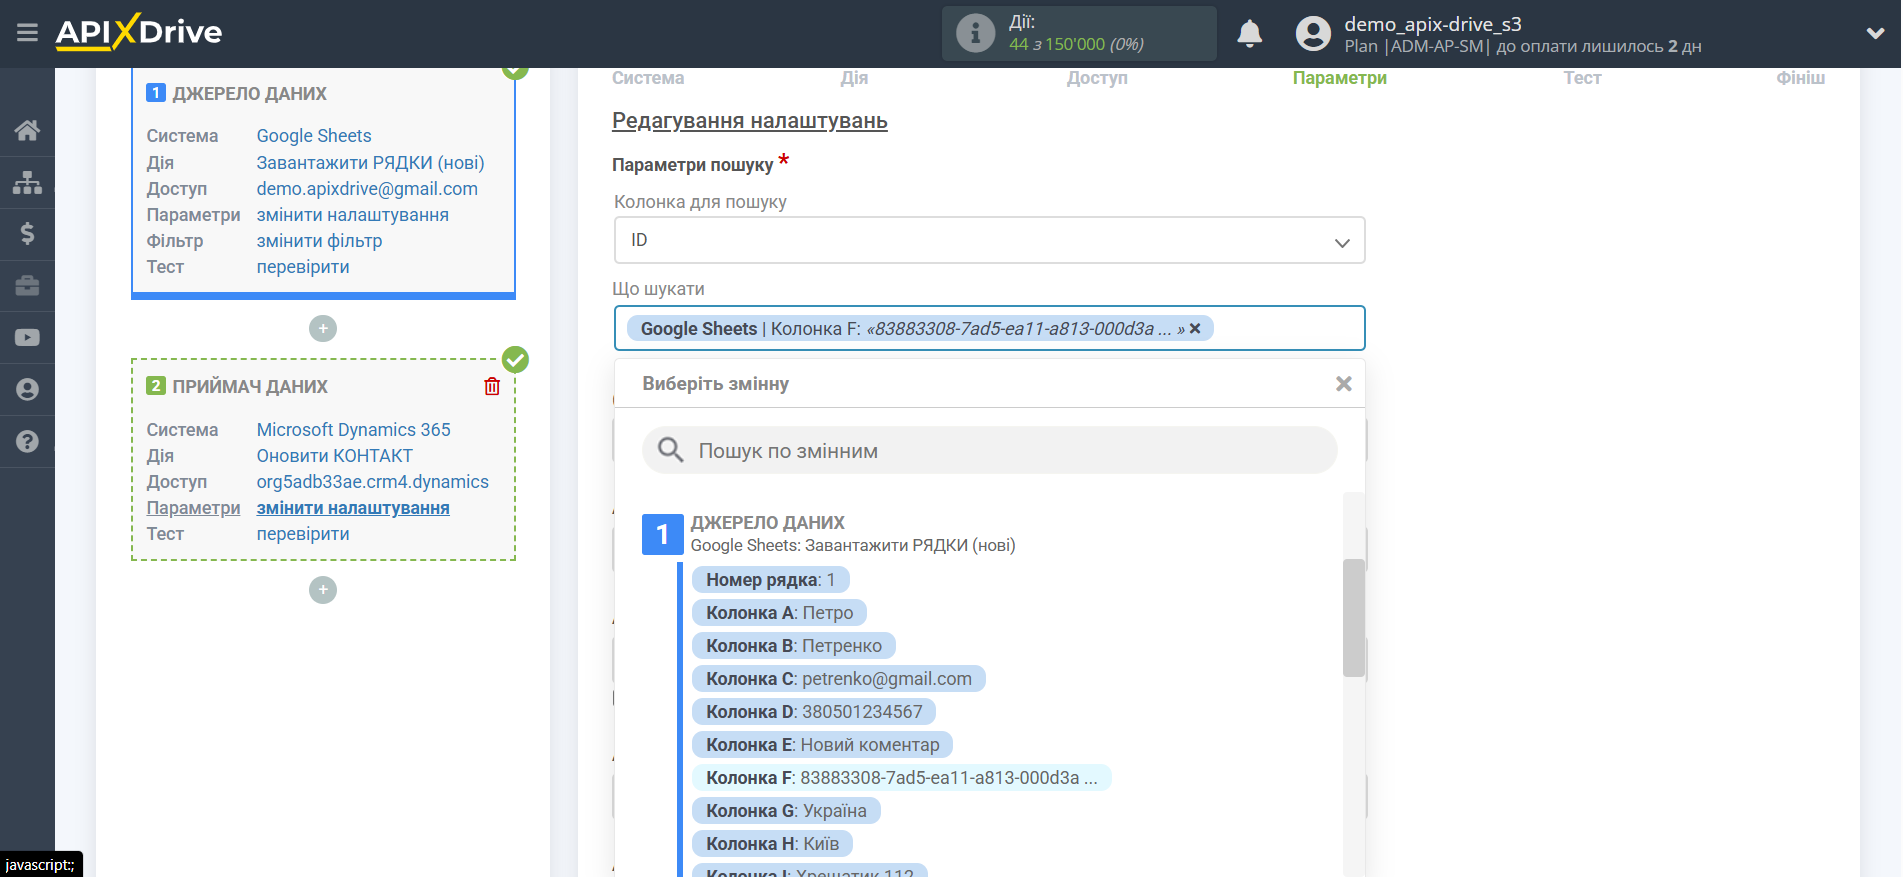Image resolution: width=1903 pixels, height=877 pixels.
Task: Click the Дії usage counter text
Action: coord(1076,34)
